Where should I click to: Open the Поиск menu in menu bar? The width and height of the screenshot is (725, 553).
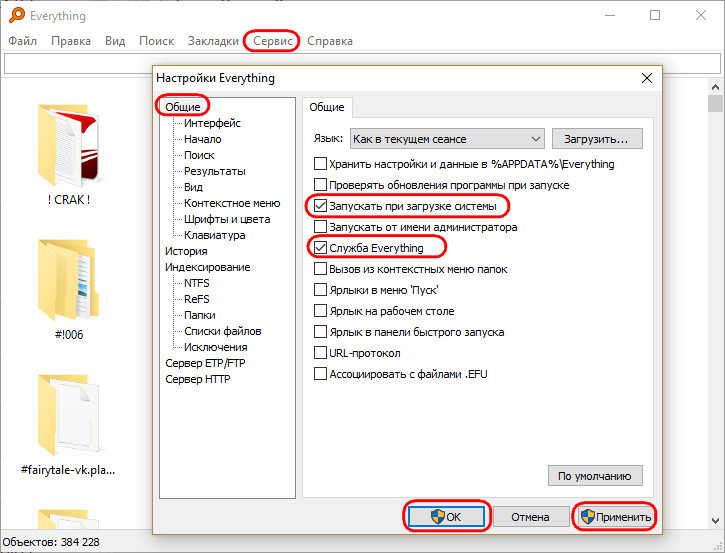click(x=156, y=41)
